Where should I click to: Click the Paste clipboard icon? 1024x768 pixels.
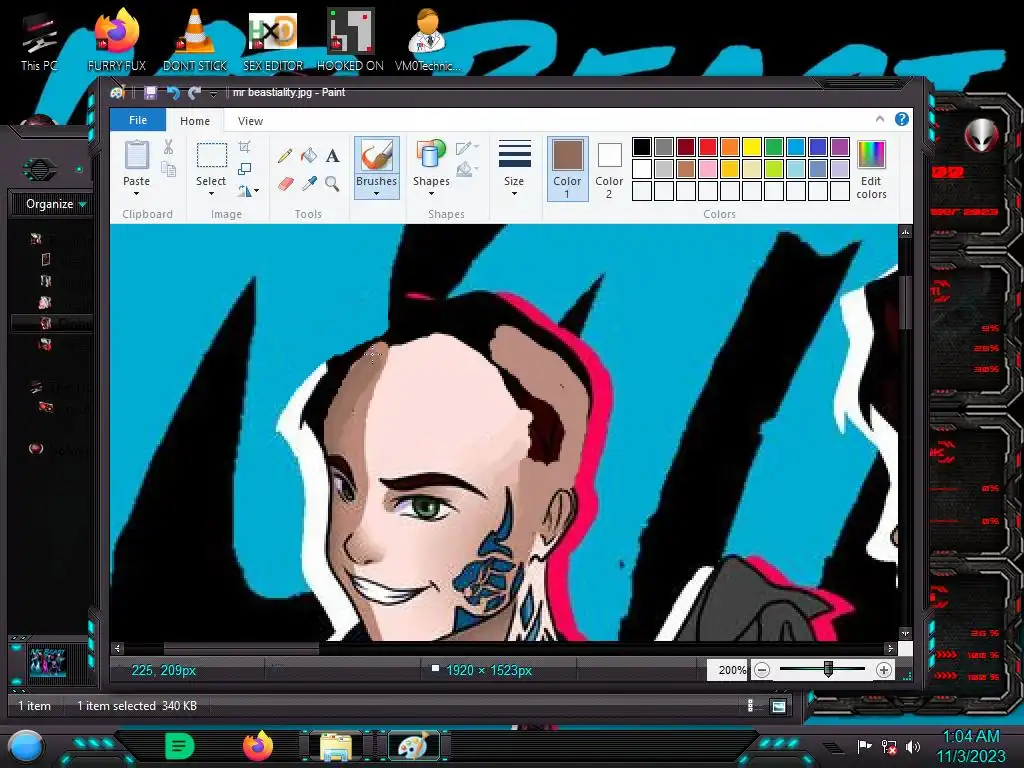(x=136, y=155)
